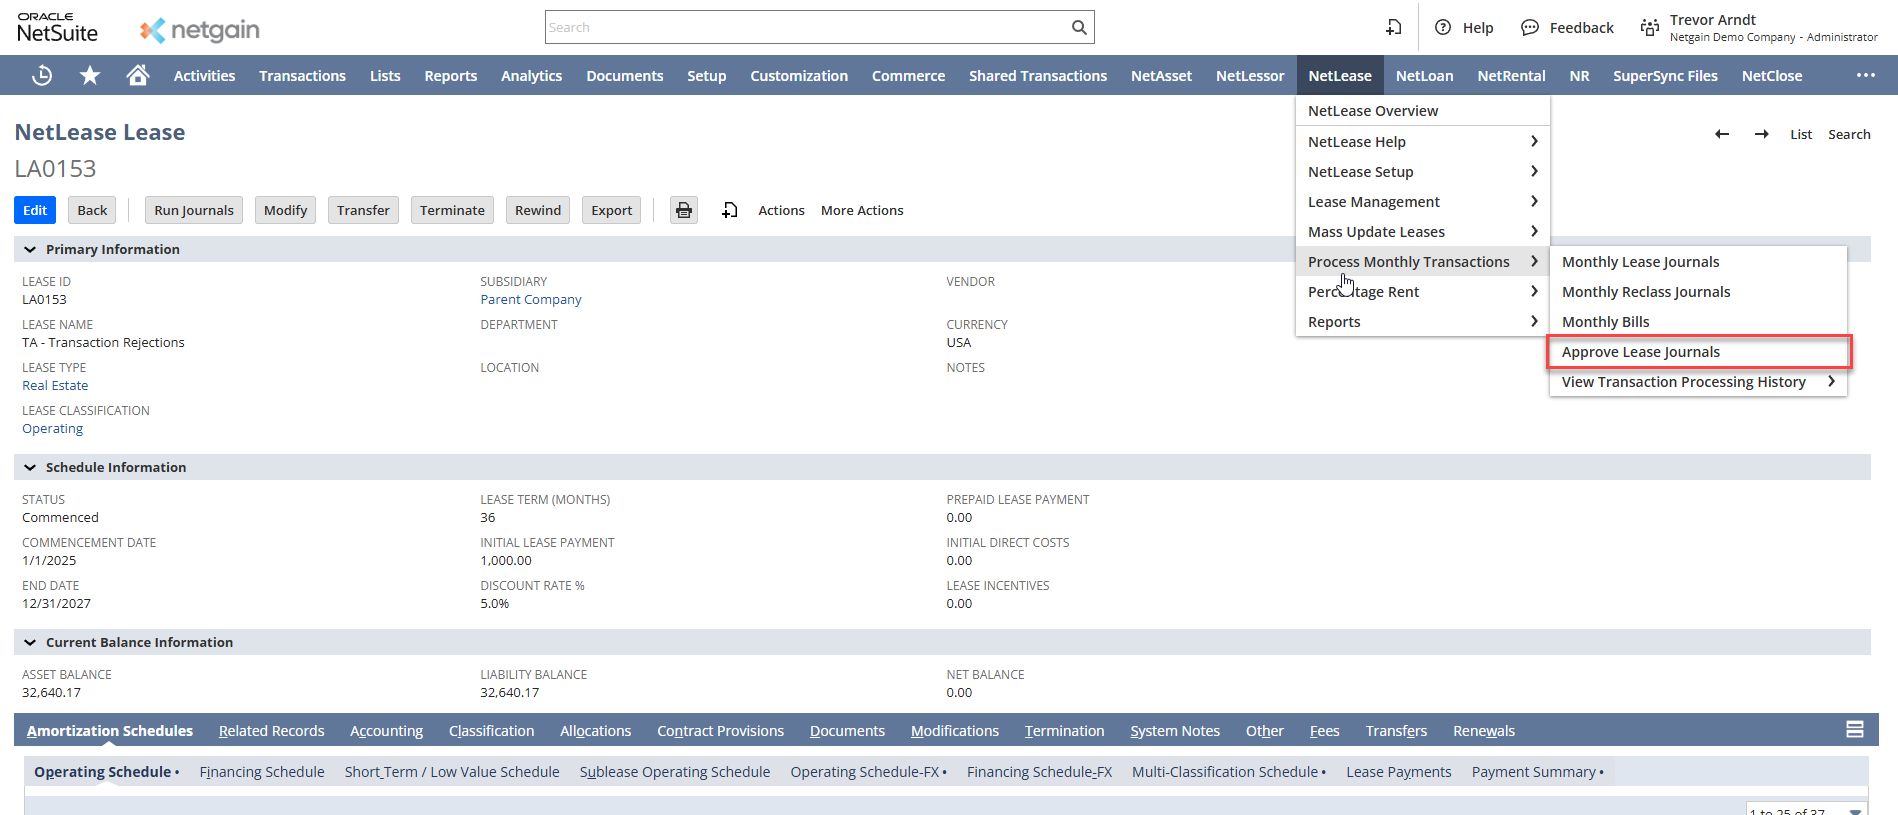Click the Rewind button
This screenshot has height=815, width=1898.
[538, 210]
